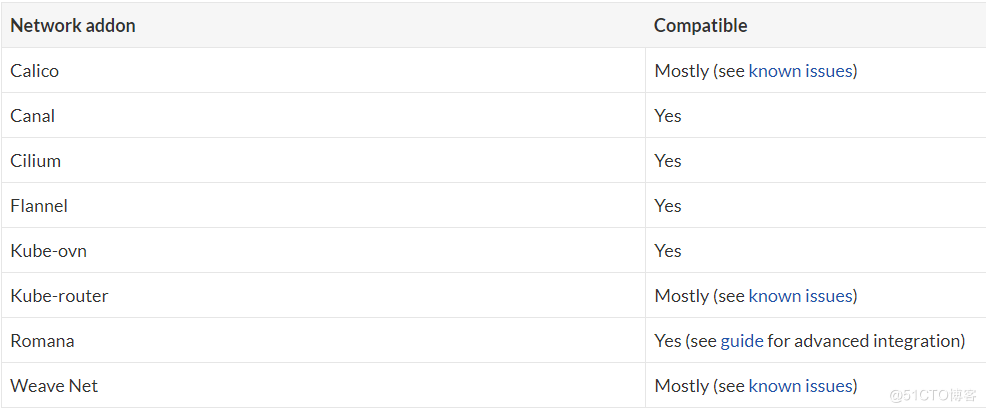Click the Yes value for Kube-ovn
The width and height of the screenshot is (986, 412).
(x=668, y=251)
